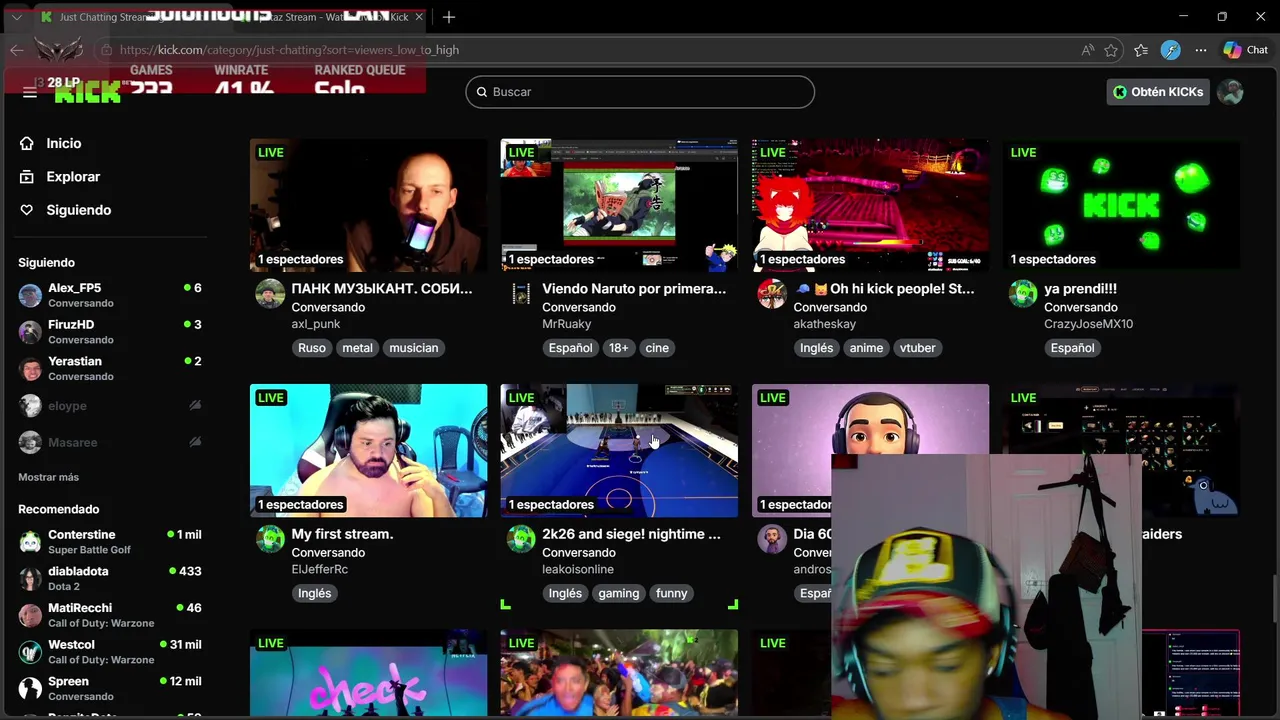Image resolution: width=1280 pixels, height=720 pixels.
Task: Click leakoisonline channel avatar
Action: pos(521,539)
